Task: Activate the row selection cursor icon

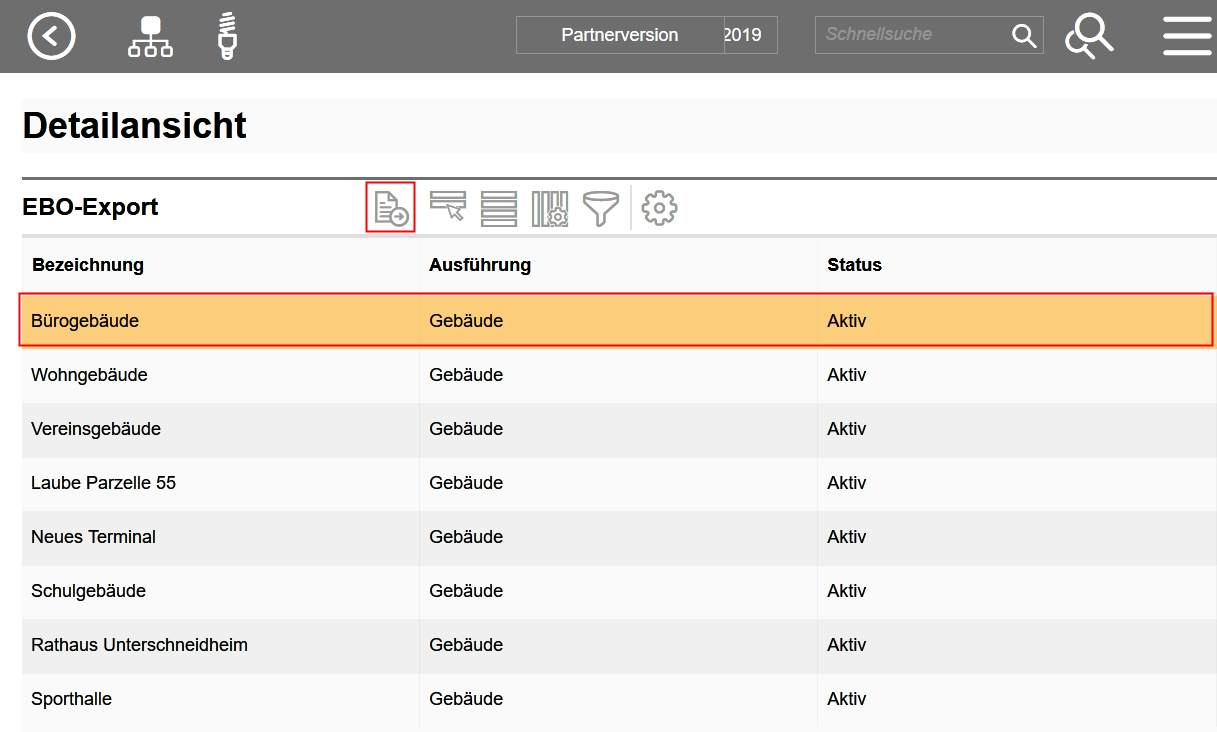Action: tap(448, 208)
